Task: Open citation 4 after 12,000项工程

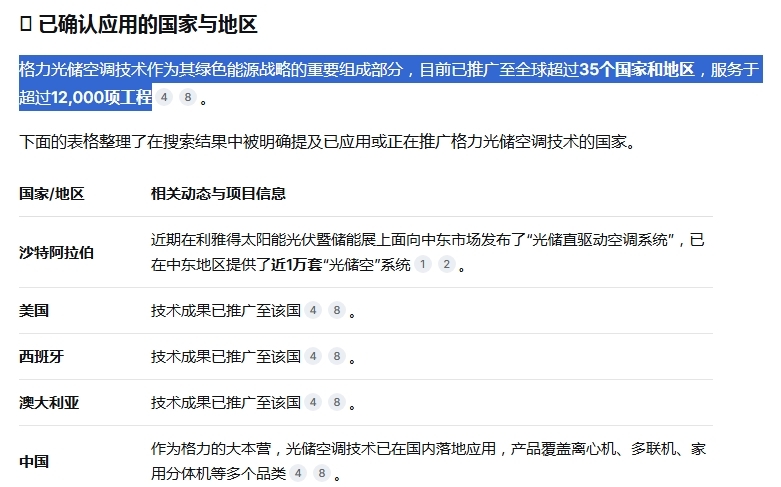Action: coord(164,97)
